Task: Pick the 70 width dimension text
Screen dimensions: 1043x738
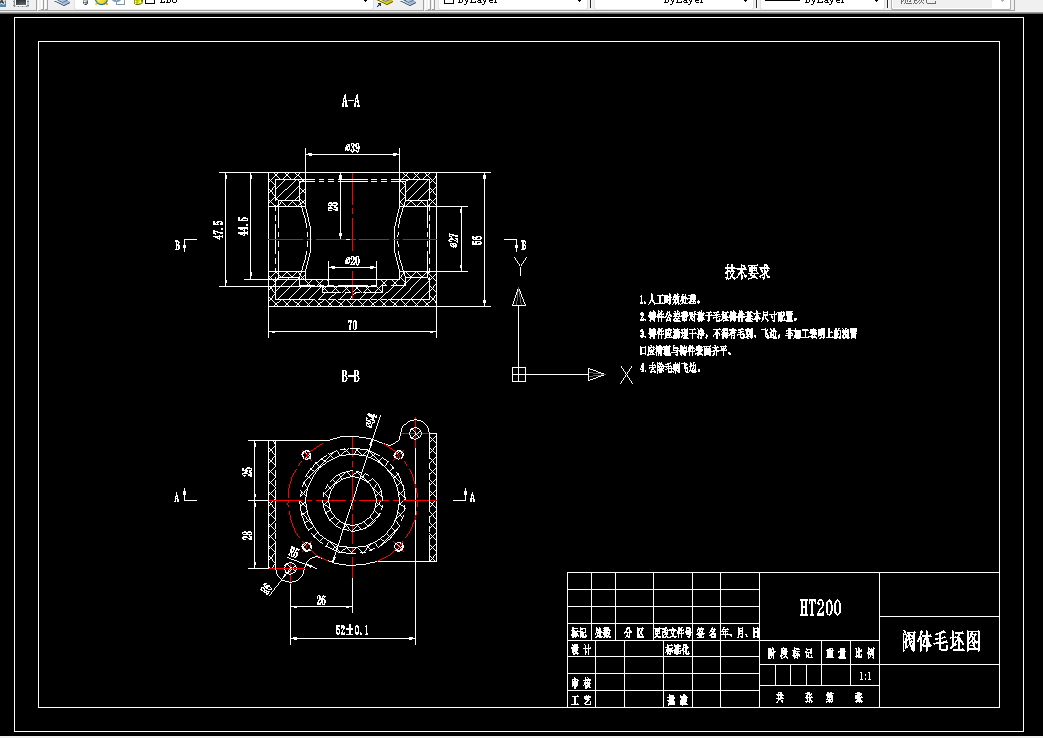Action: (353, 325)
